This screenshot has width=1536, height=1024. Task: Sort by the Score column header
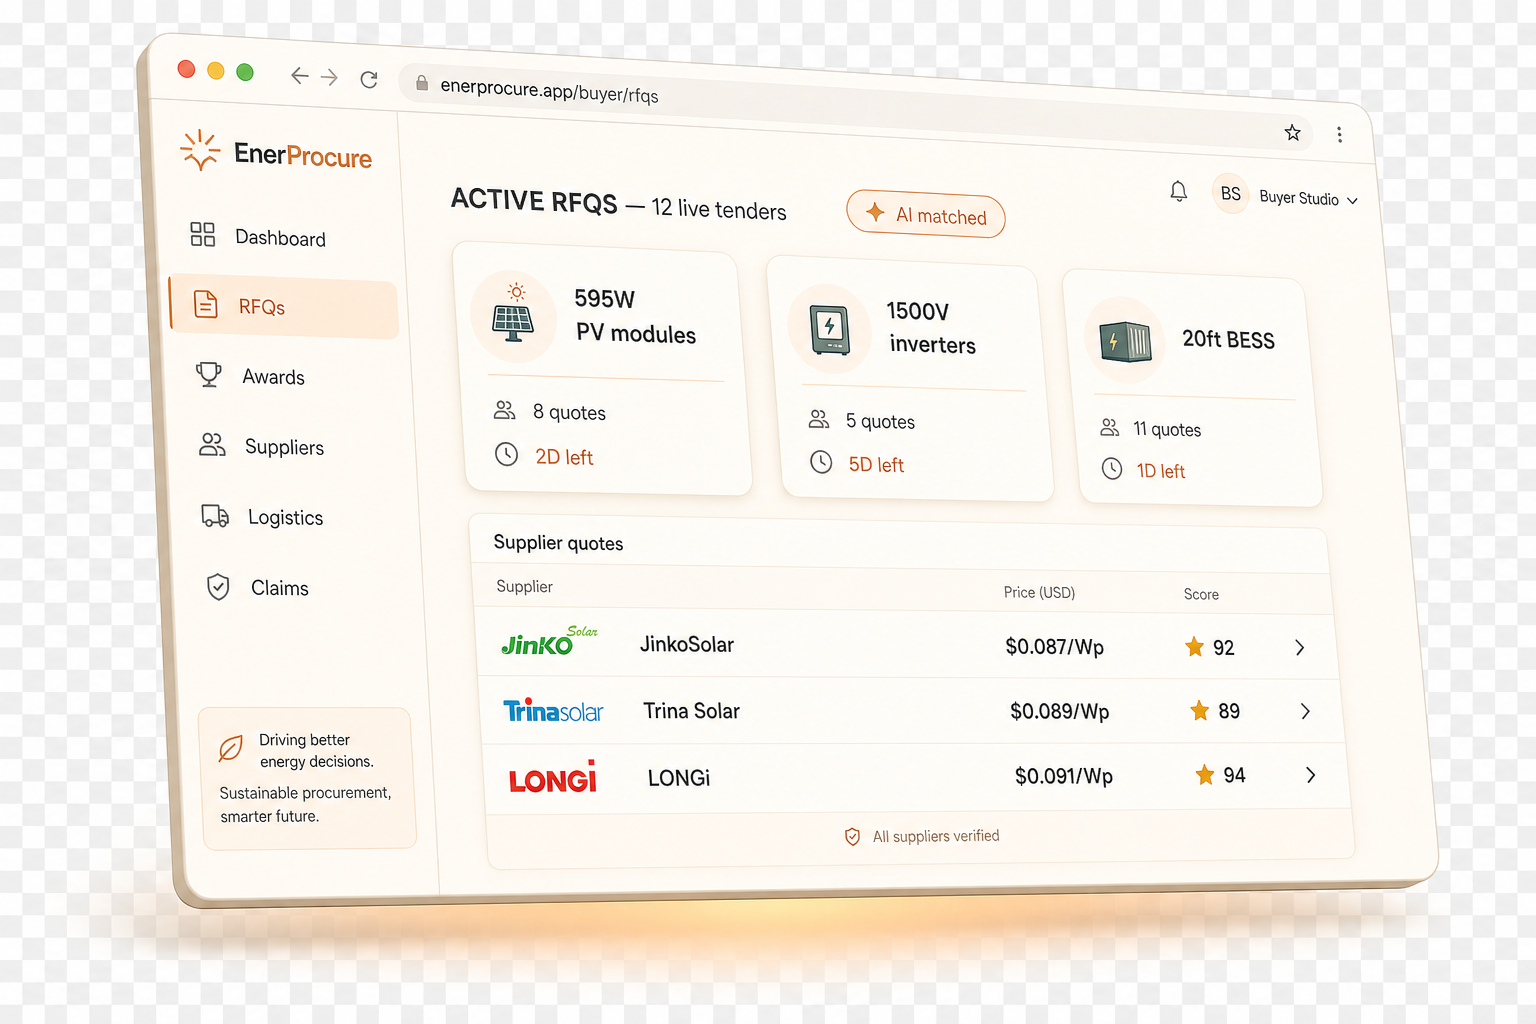1201,594
